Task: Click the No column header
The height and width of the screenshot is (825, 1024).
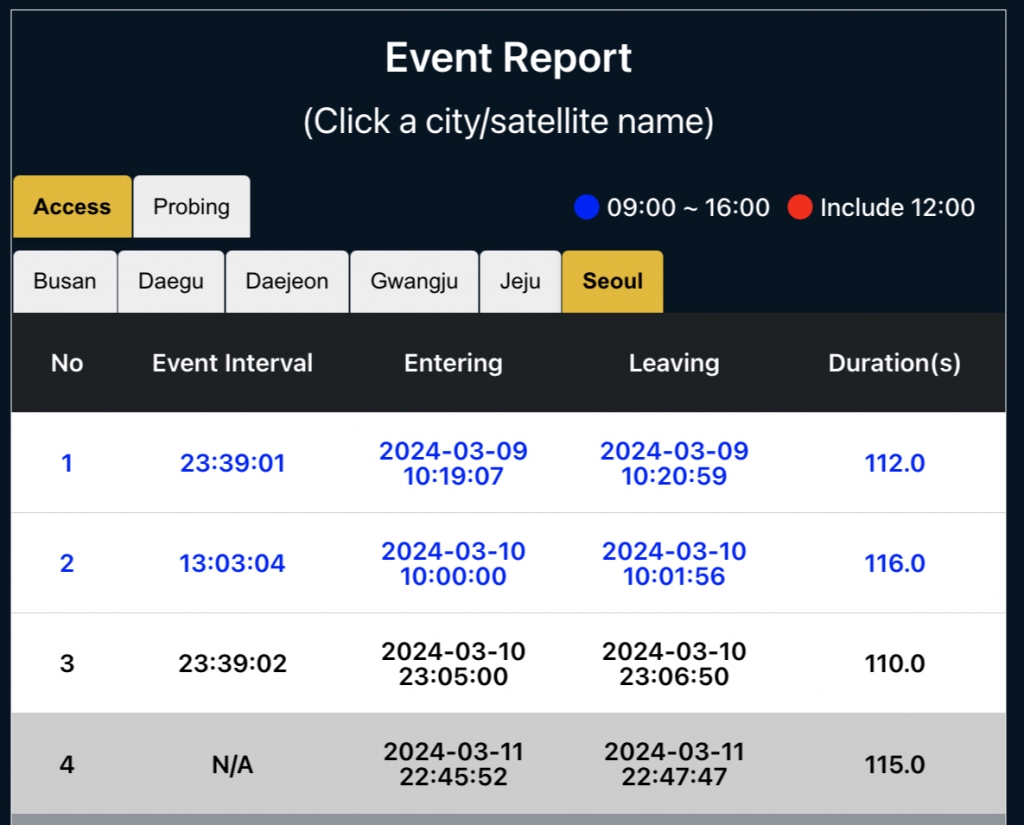Action: tap(67, 363)
